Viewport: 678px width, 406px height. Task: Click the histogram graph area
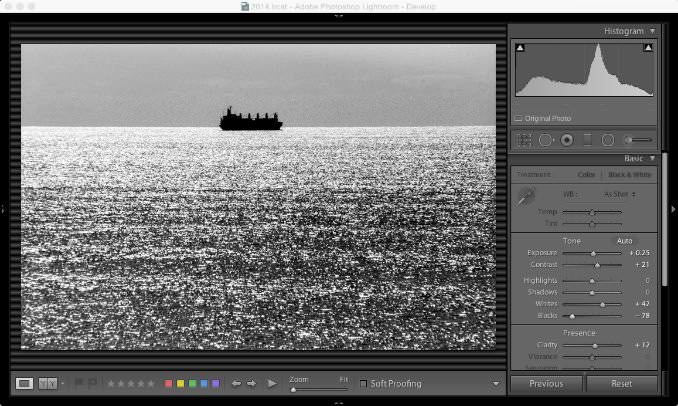tap(584, 69)
